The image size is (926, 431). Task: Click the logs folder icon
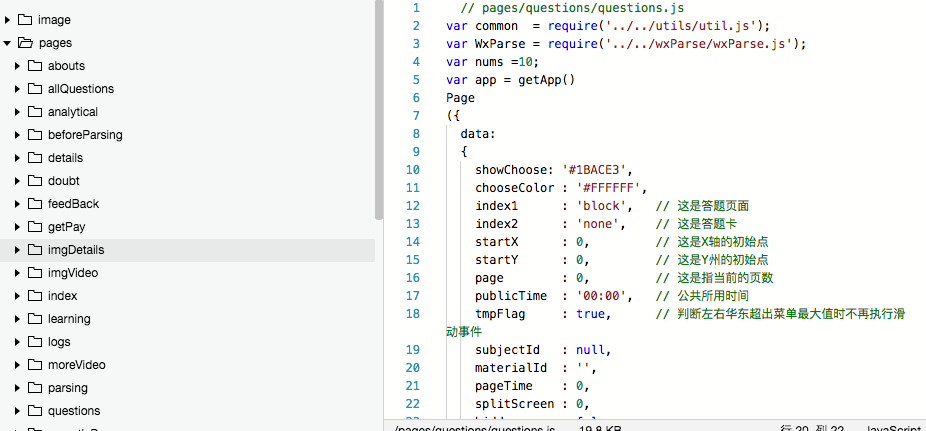35,342
